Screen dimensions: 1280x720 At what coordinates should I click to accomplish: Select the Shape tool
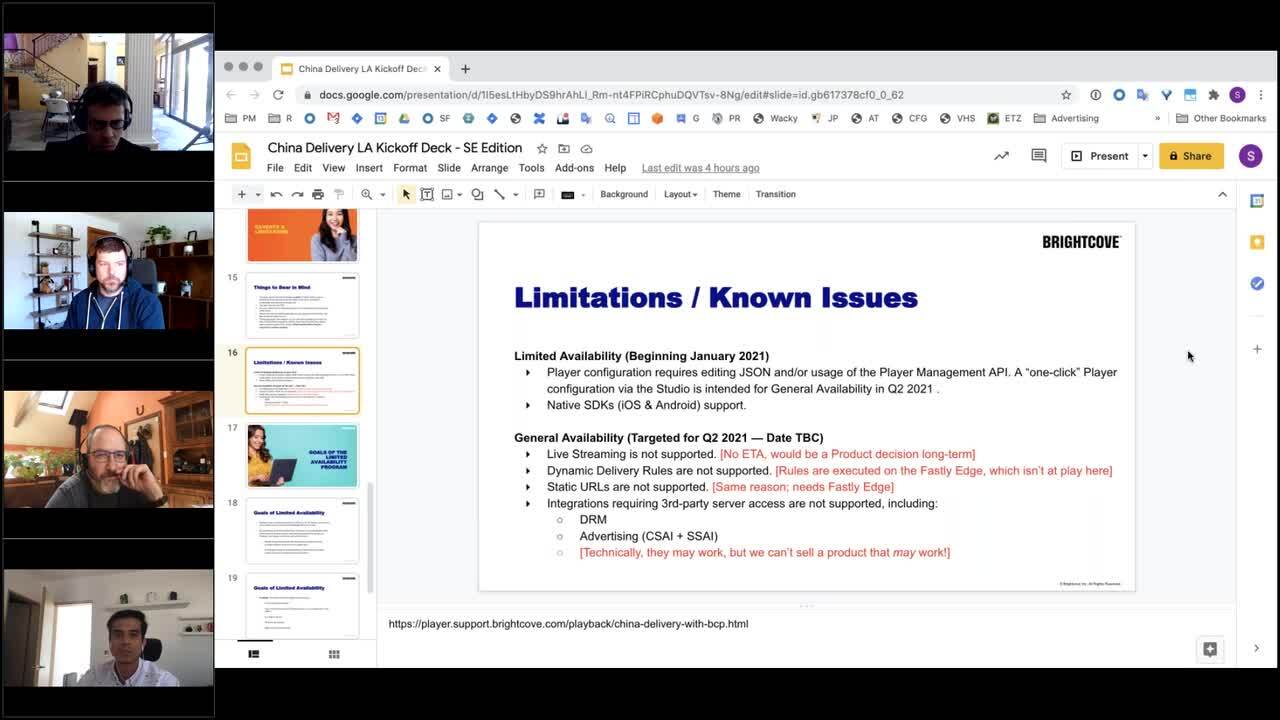click(x=478, y=194)
